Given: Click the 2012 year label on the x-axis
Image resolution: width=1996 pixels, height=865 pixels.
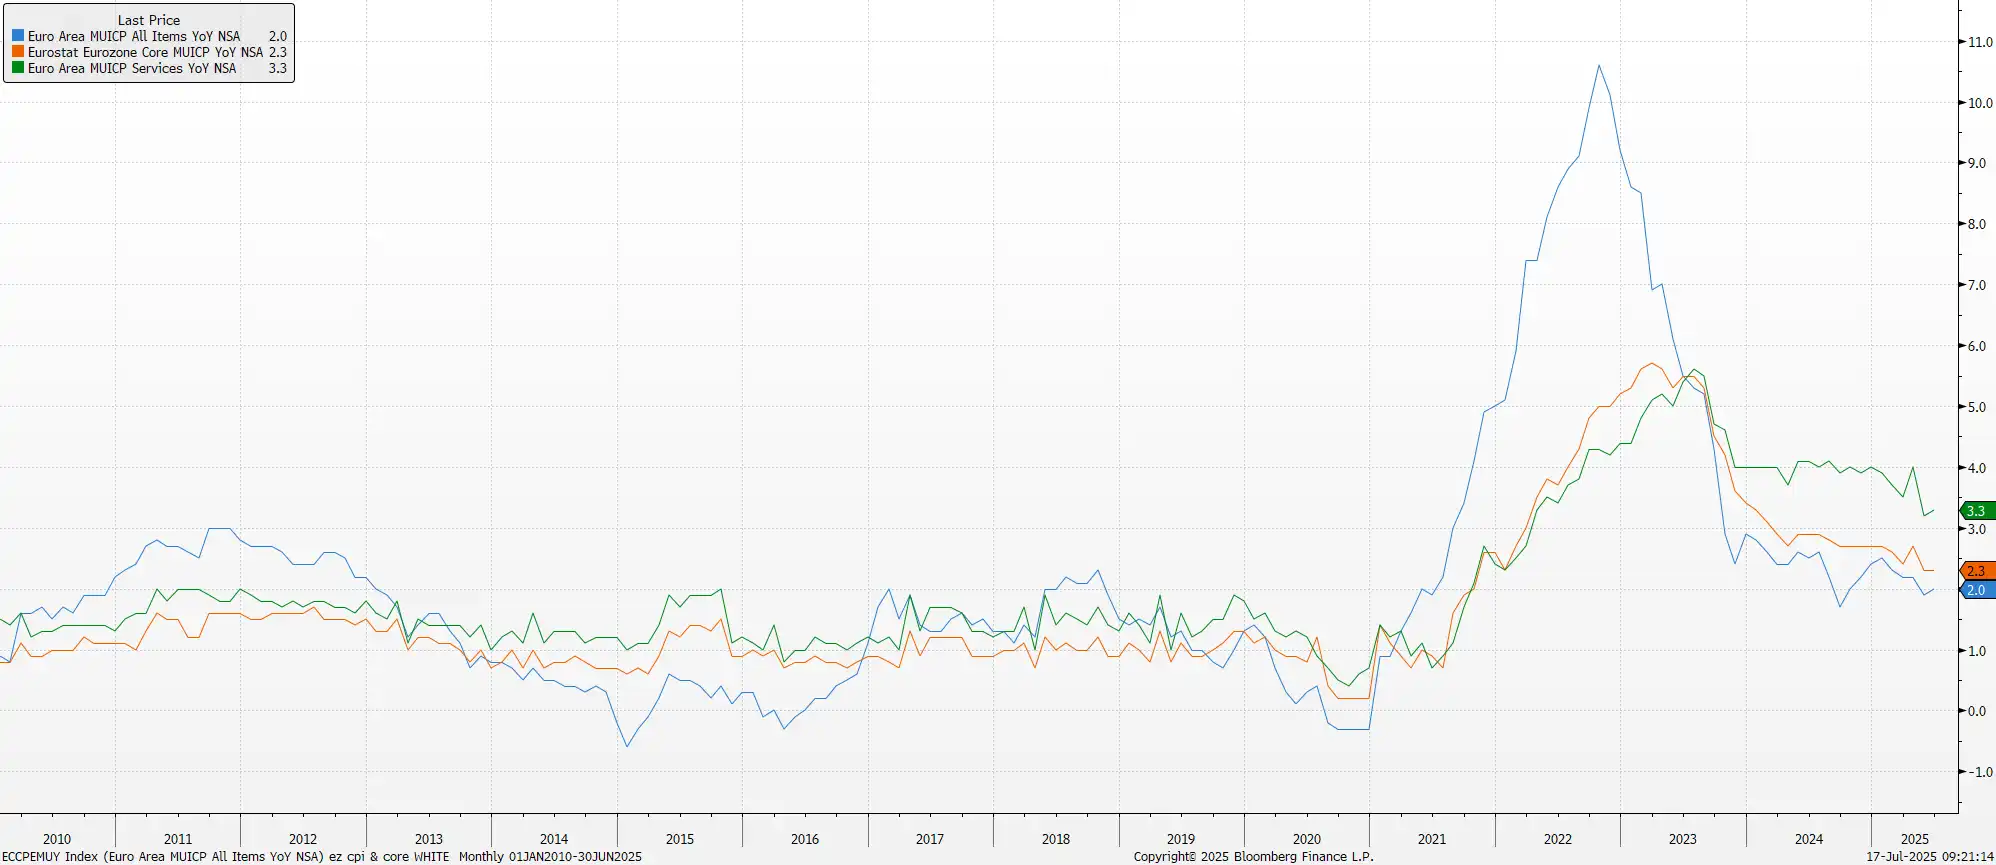Looking at the screenshot, I should [x=303, y=839].
